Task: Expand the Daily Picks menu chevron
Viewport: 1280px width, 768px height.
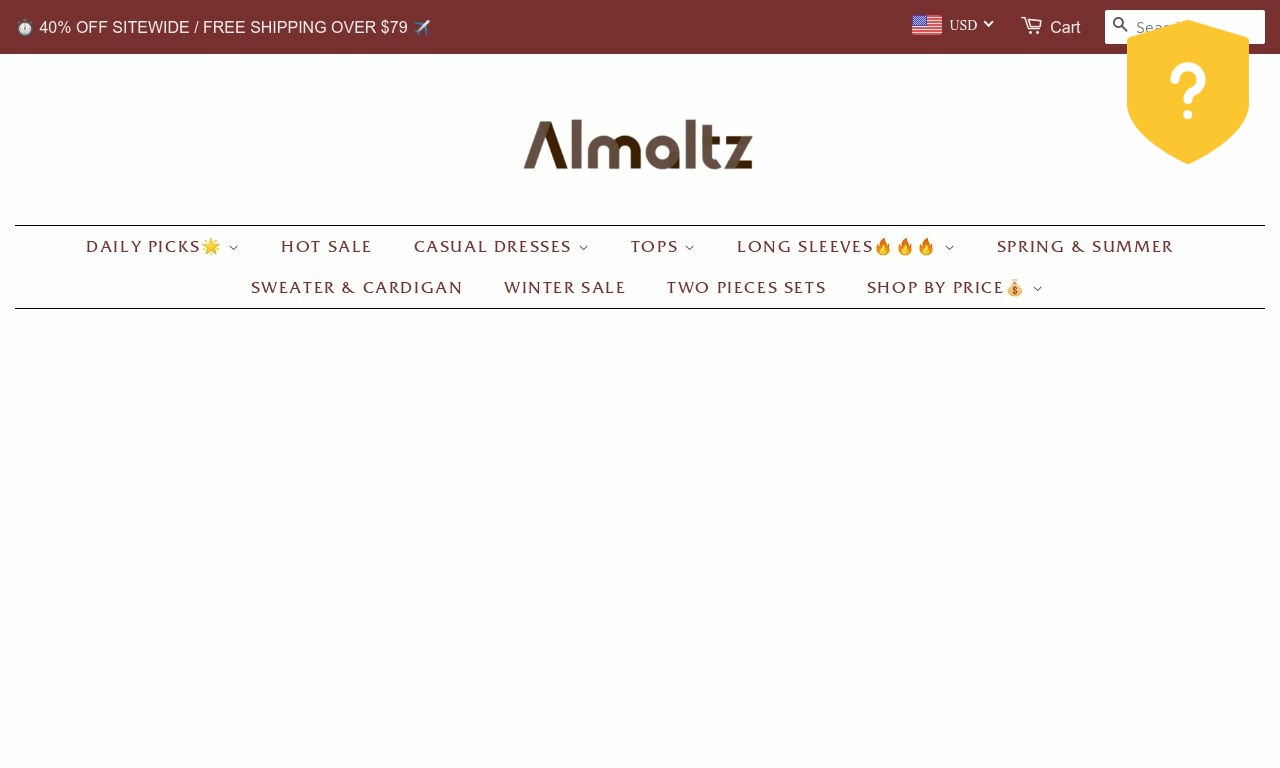Action: click(233, 248)
